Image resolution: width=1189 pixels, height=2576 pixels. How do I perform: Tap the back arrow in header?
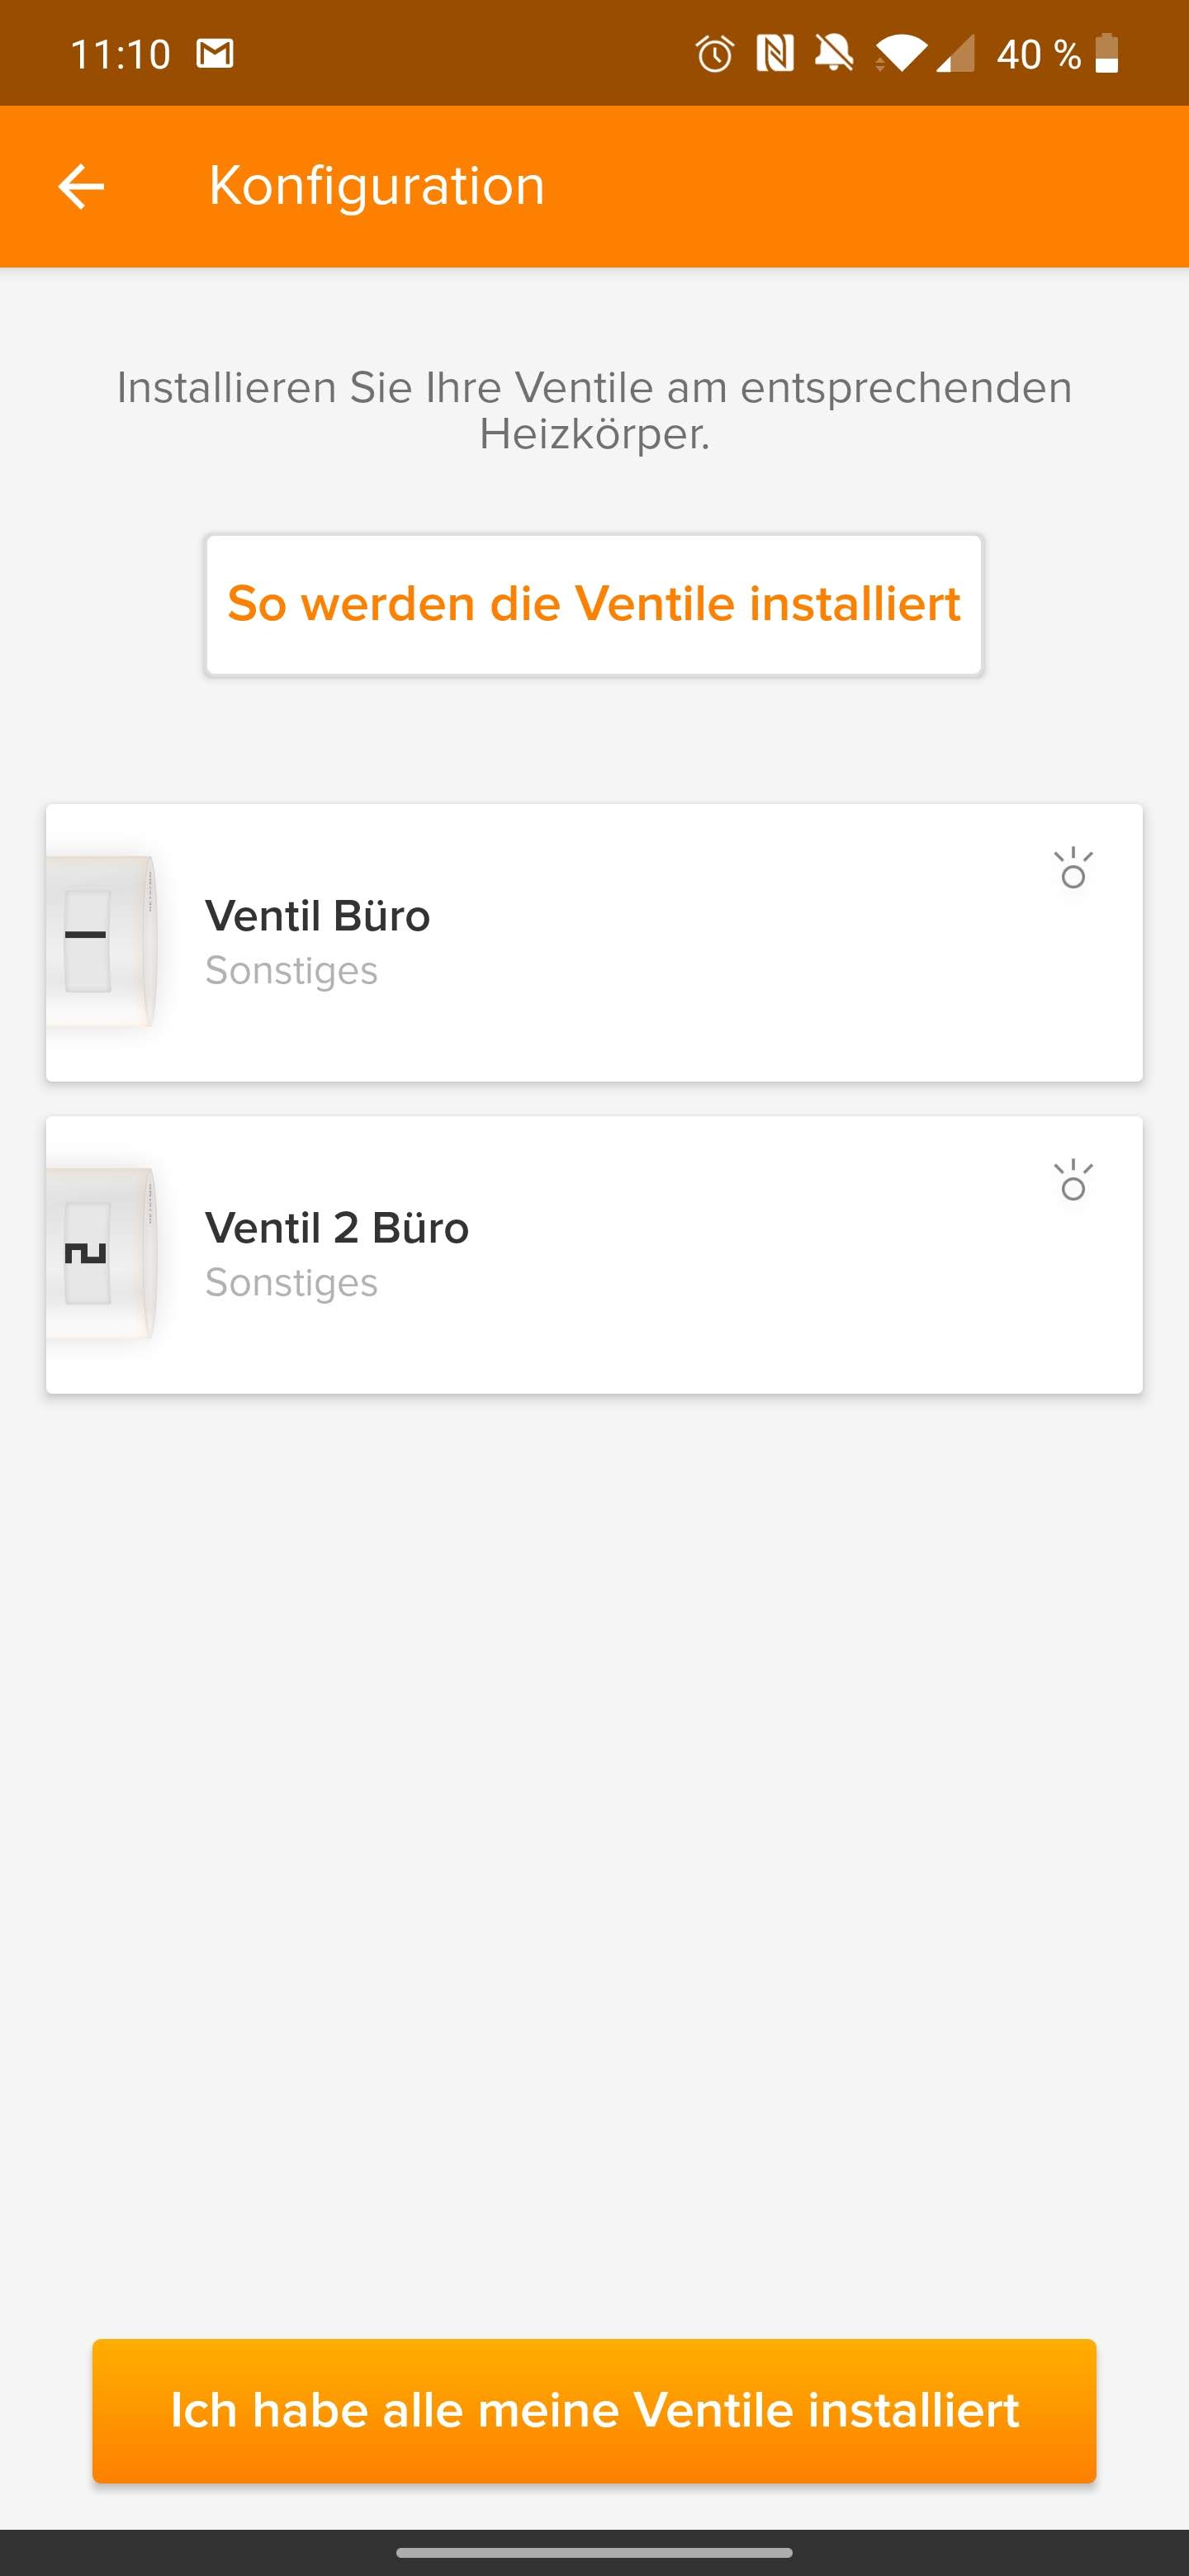point(81,186)
